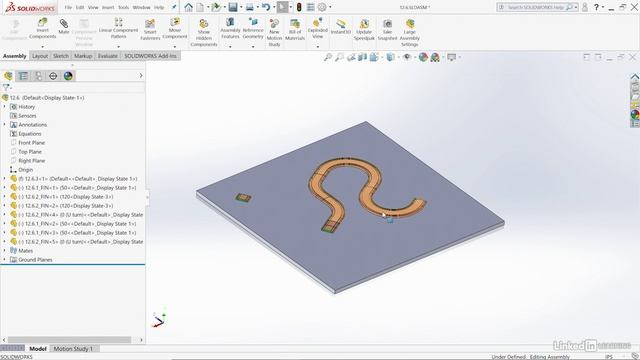640x360 pixels.
Task: Click the New document icon
Action: pos(200,7)
